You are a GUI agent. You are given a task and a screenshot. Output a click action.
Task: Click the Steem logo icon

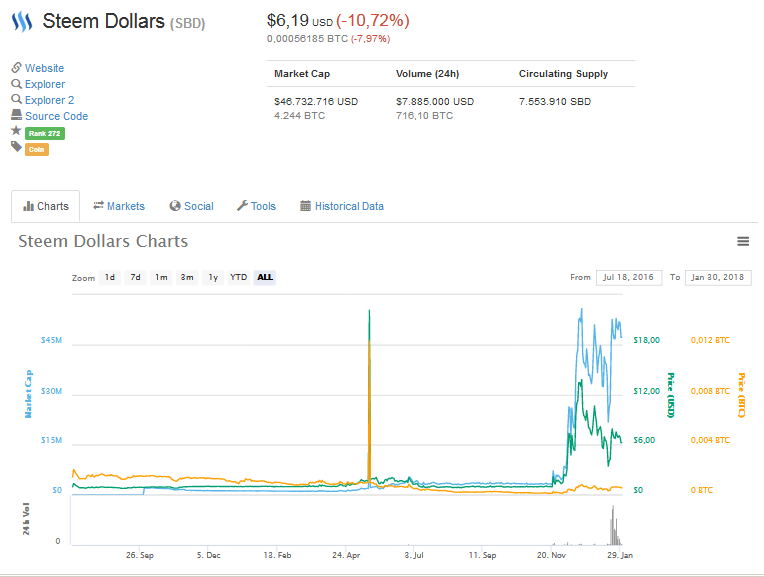(x=22, y=22)
